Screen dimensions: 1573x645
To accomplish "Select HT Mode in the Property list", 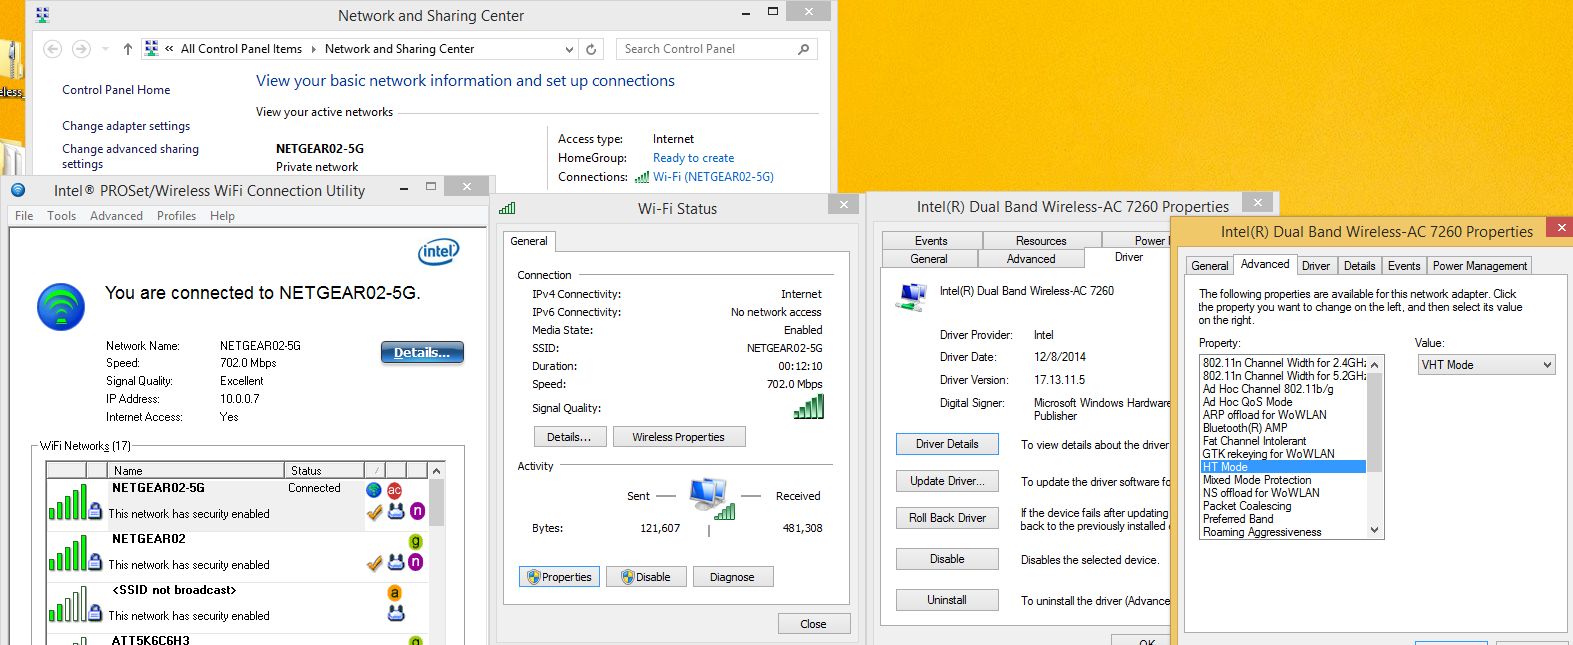I will click(x=1283, y=467).
